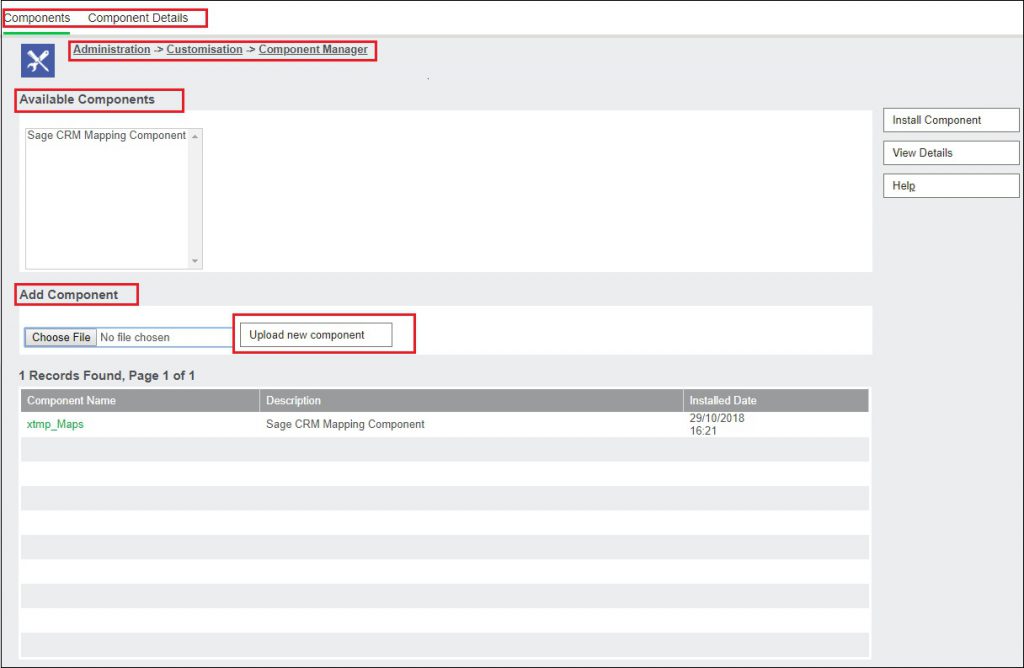Click the Component Manager breadcrumb link
This screenshot has height=668, width=1024.
(x=313, y=49)
